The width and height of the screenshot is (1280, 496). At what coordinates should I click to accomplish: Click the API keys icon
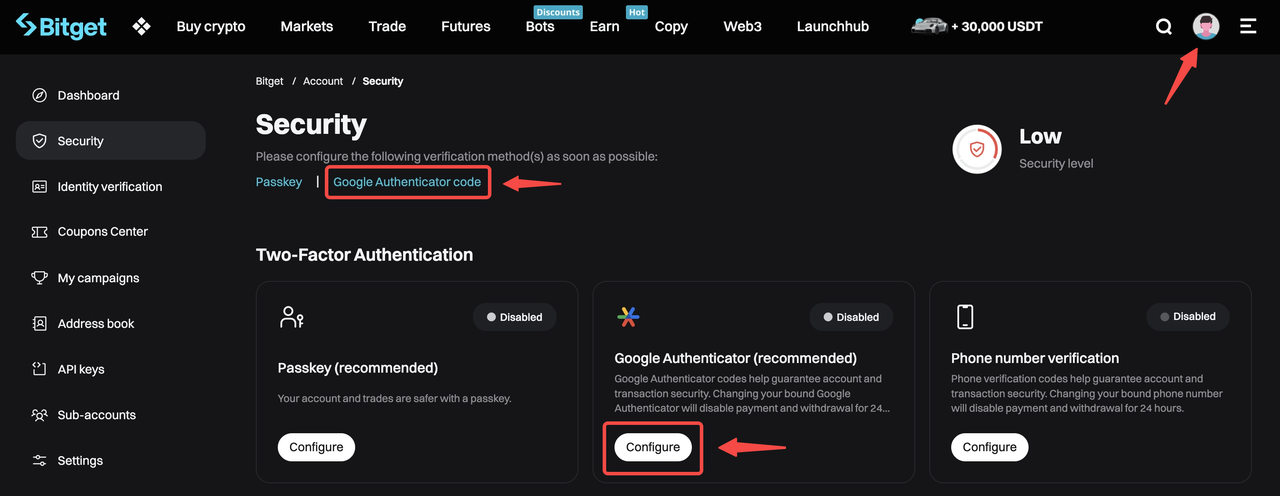(40, 369)
